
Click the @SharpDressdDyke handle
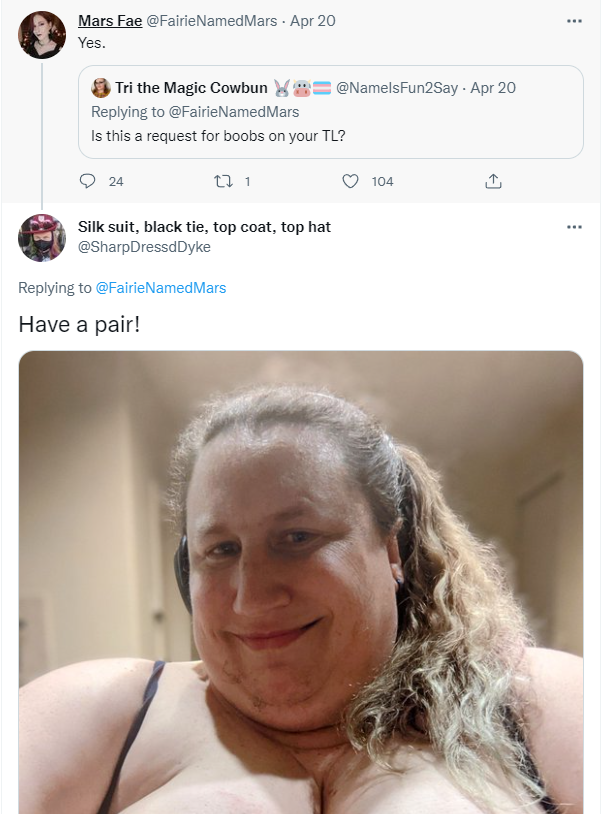(144, 247)
